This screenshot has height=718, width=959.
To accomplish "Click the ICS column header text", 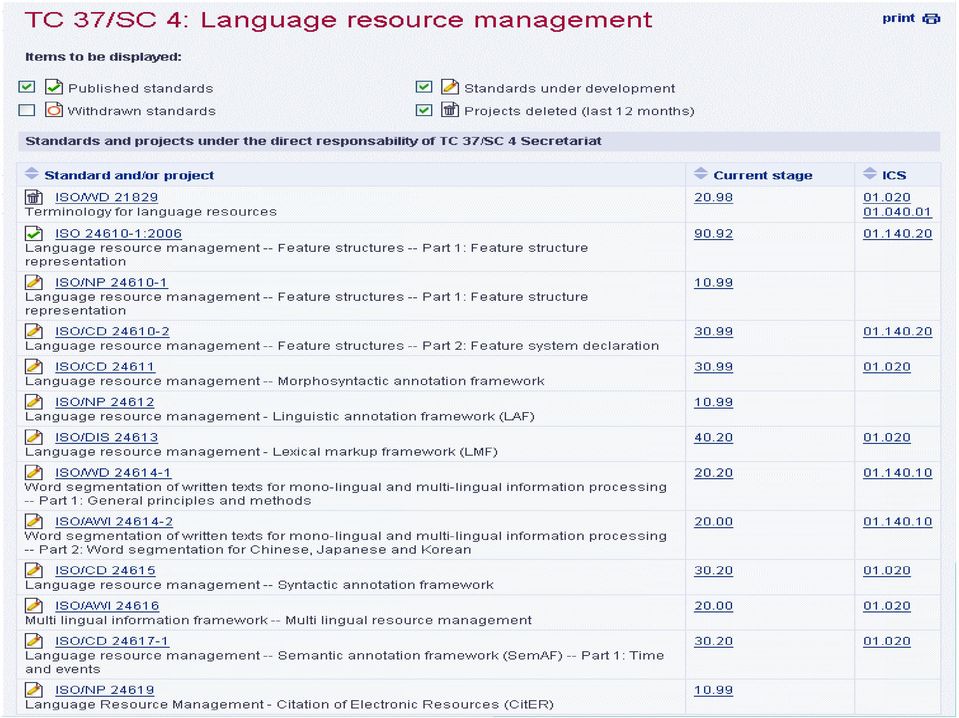I will point(894,176).
